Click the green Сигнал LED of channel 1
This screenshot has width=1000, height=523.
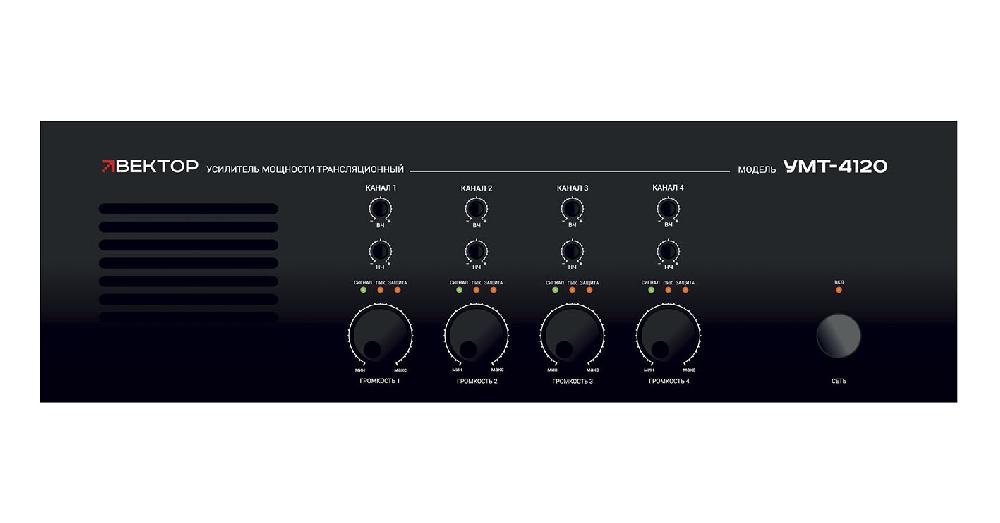(363, 290)
